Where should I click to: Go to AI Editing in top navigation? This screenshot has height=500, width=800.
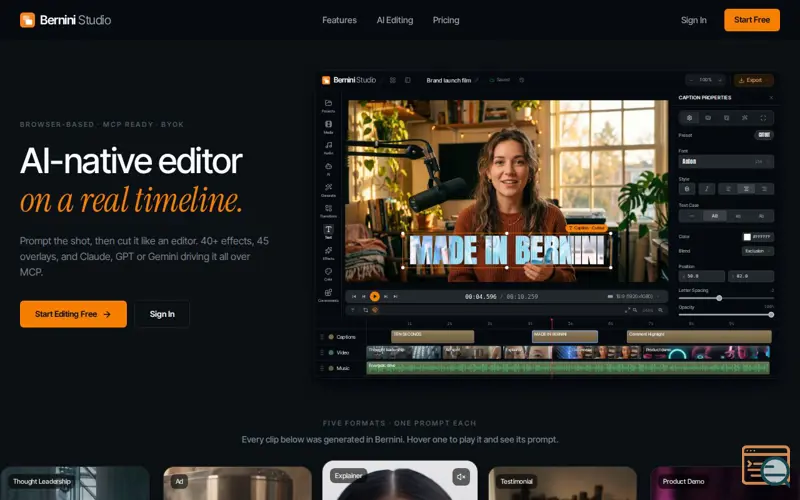395,20
